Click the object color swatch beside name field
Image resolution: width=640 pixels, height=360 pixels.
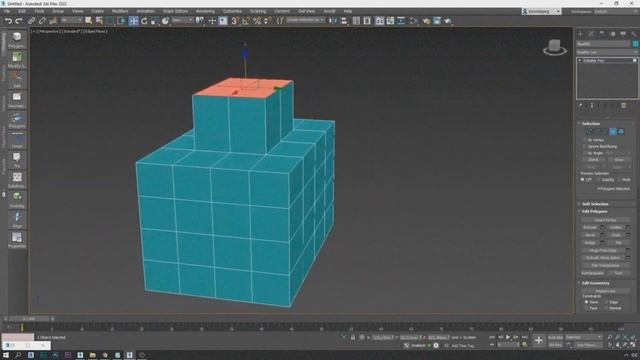(635, 44)
